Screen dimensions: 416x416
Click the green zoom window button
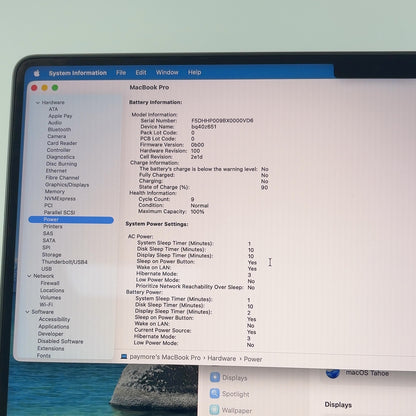(55, 88)
